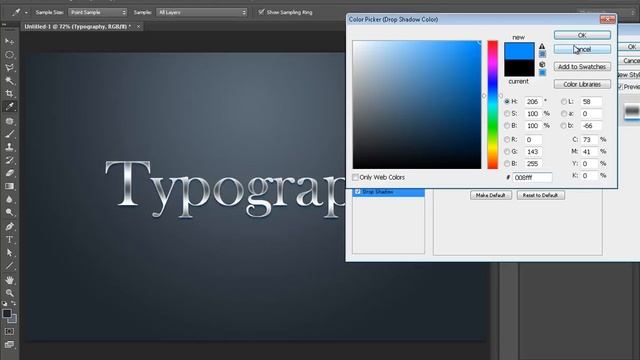Viewport: 640px width, 360px height.
Task: Click the C value field showing 73
Action: (x=589, y=140)
